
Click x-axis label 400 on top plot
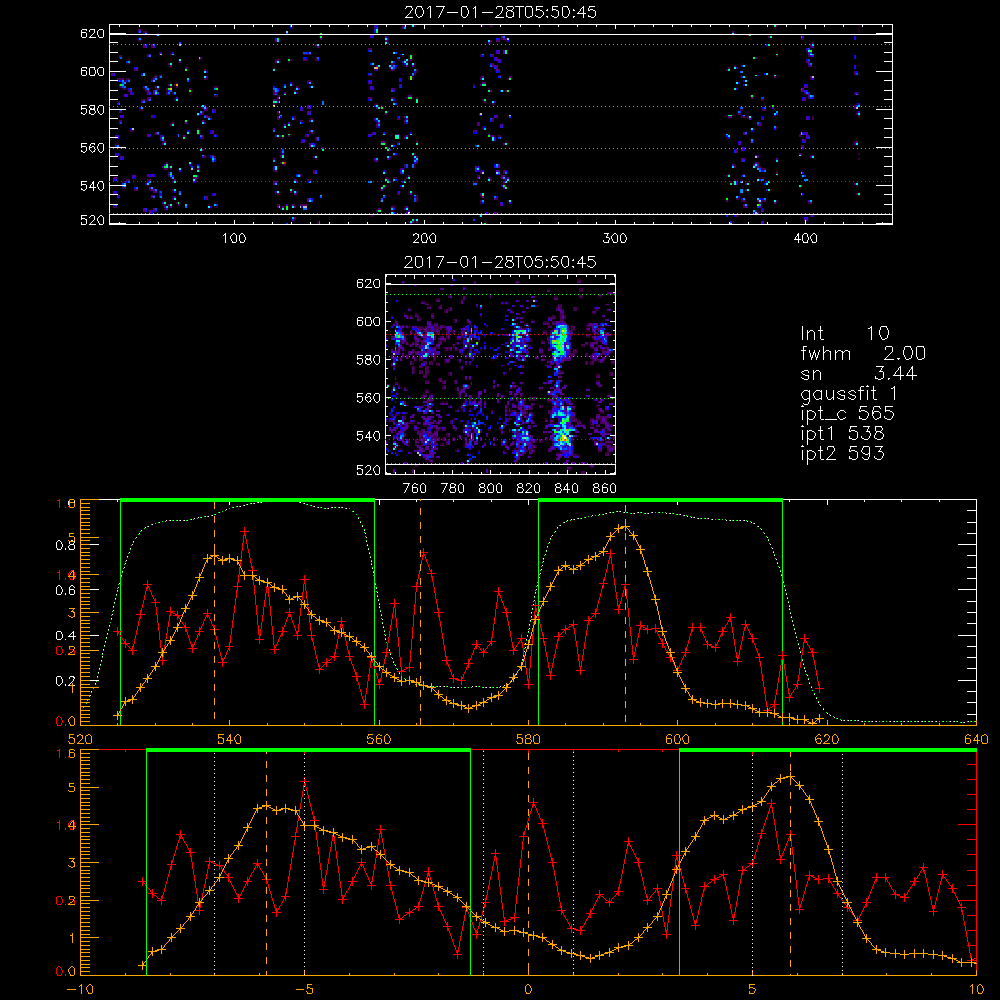point(805,239)
